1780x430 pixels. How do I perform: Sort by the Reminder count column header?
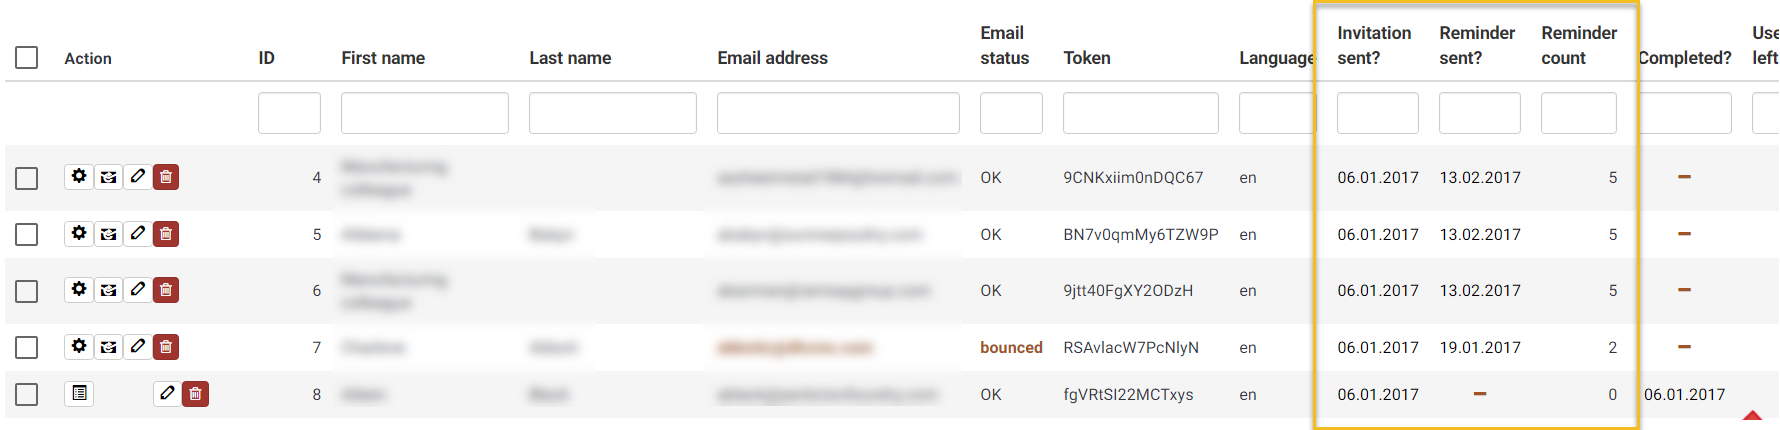pyautogui.click(x=1579, y=45)
